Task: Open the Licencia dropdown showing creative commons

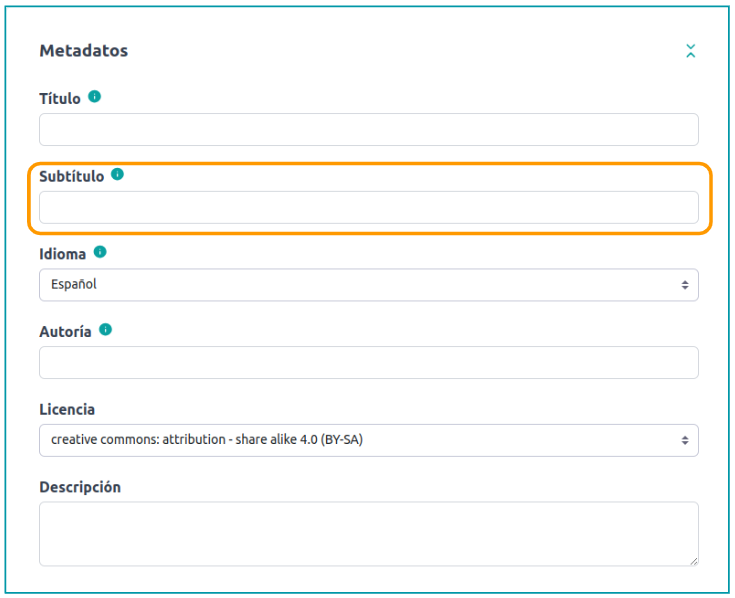Action: click(x=368, y=440)
